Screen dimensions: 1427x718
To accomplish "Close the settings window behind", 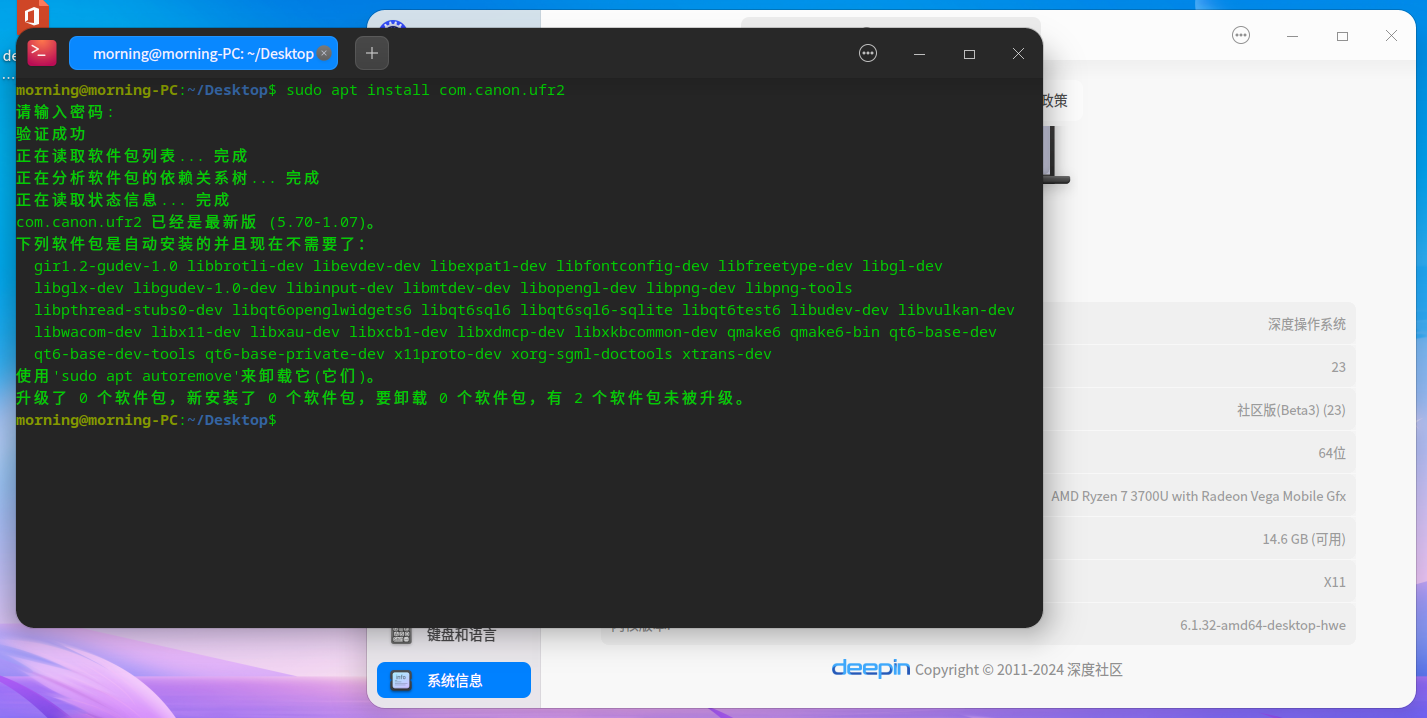I will (x=1391, y=35).
